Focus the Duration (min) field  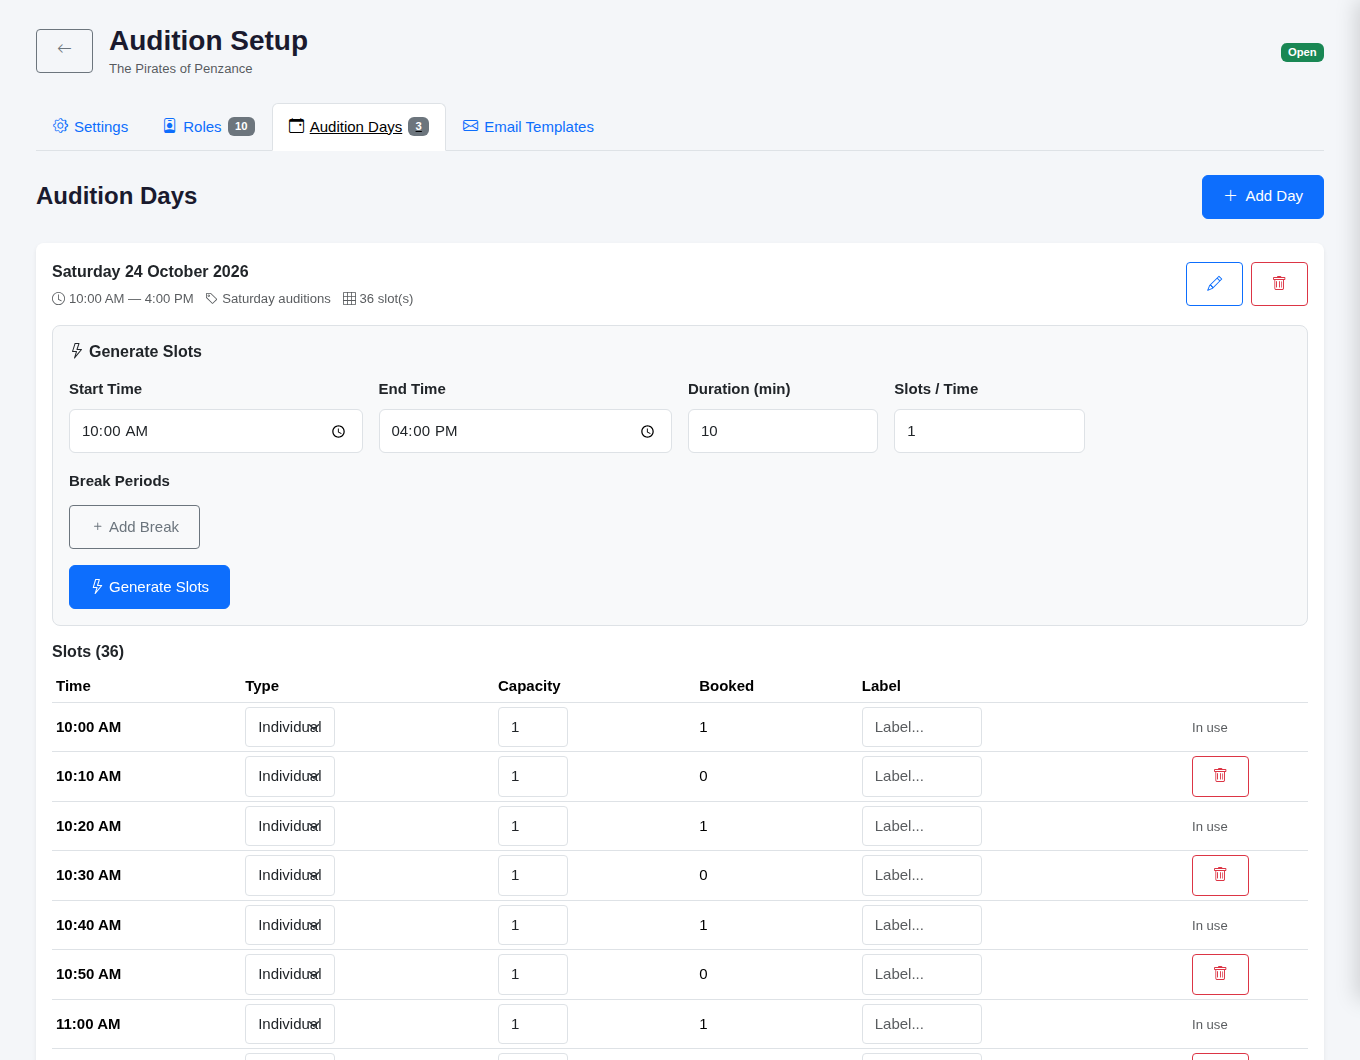pos(783,431)
